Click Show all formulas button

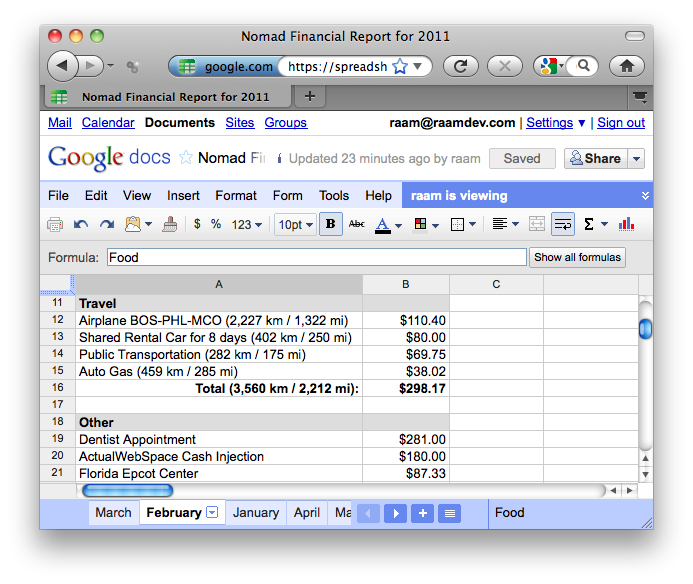[577, 257]
